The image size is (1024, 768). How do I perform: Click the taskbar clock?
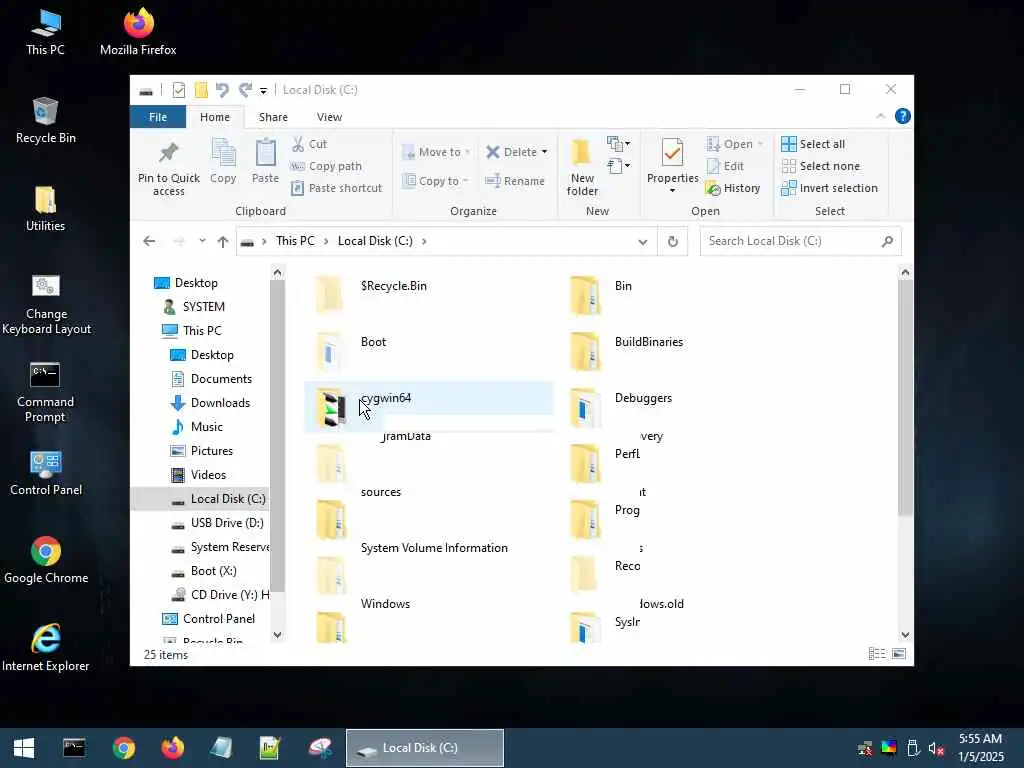pyautogui.click(x=980, y=748)
